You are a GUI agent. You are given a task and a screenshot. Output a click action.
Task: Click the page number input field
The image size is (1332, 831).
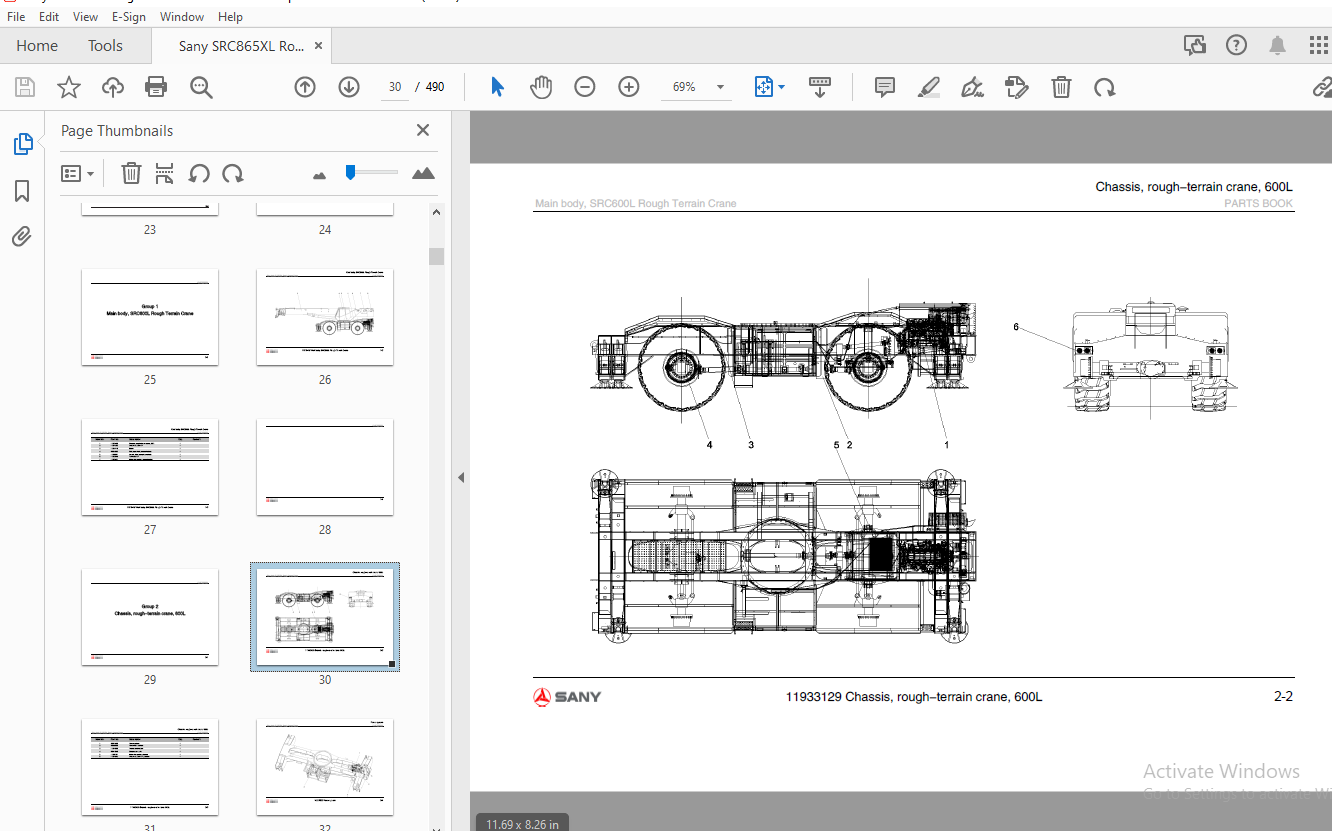395,87
